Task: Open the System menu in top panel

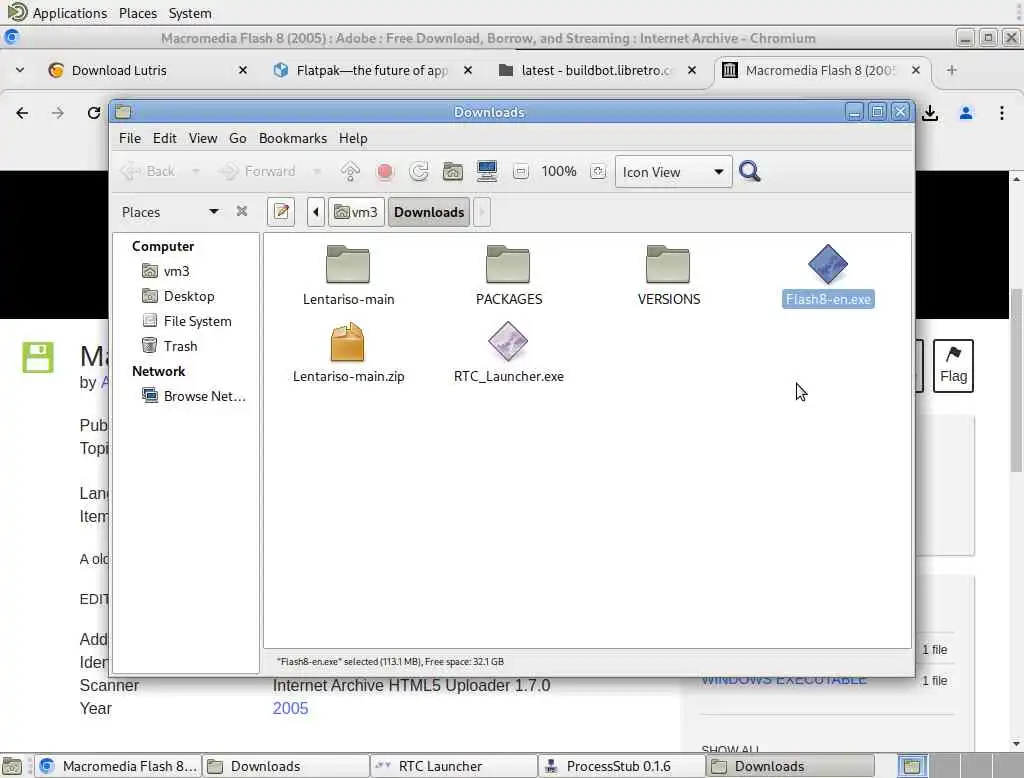Action: click(x=189, y=13)
